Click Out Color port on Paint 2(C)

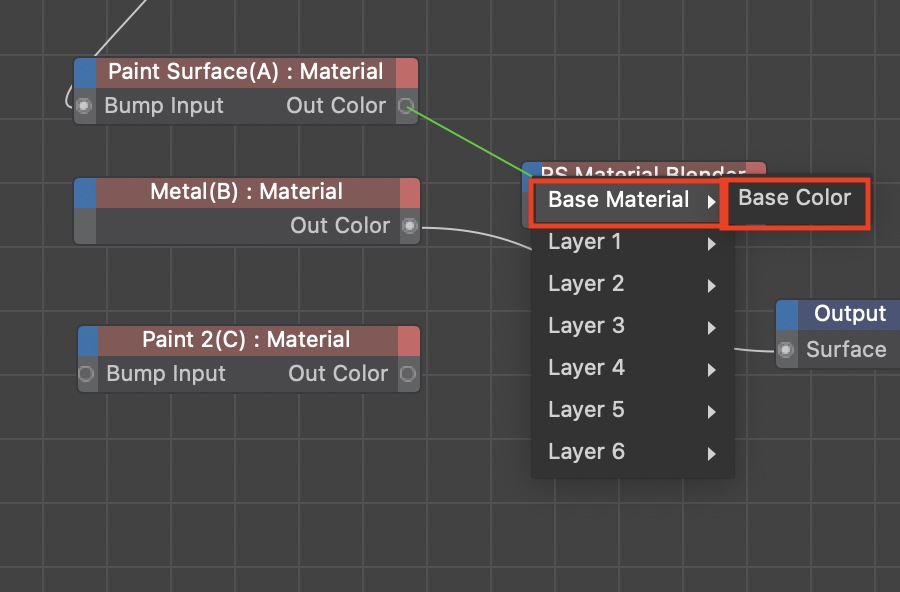(x=408, y=374)
